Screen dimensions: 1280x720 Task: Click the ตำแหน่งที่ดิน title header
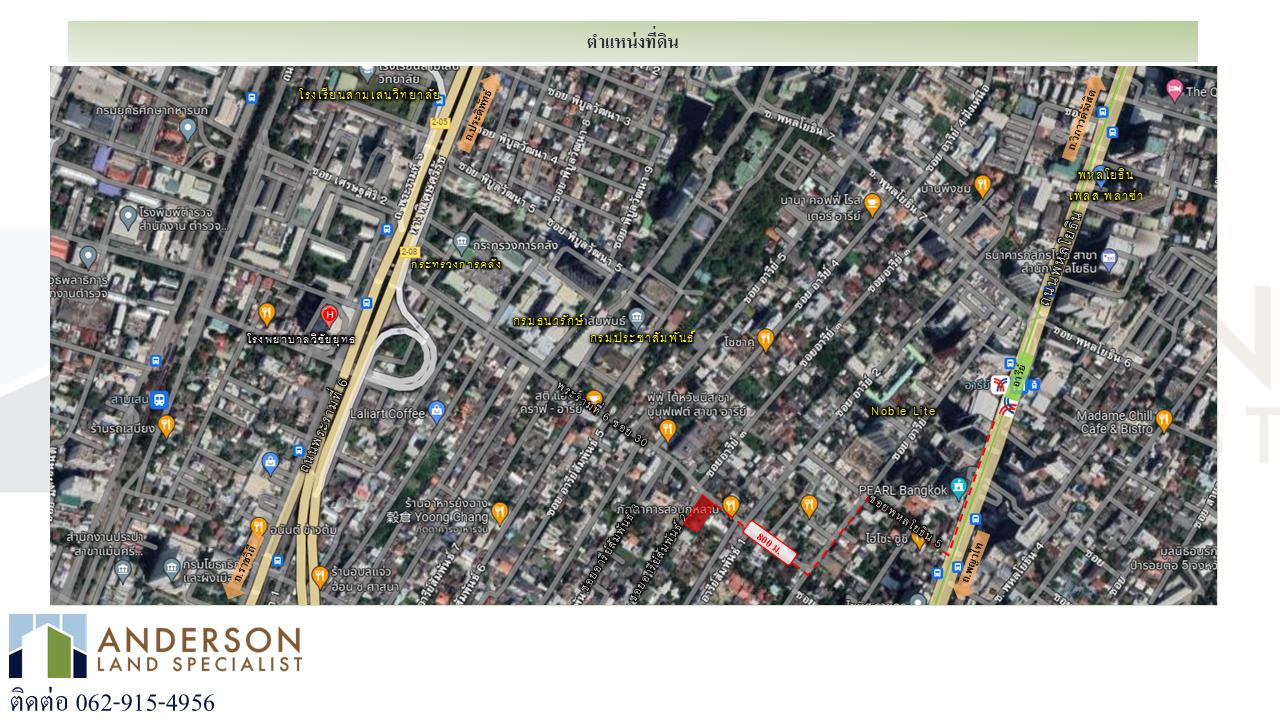633,42
